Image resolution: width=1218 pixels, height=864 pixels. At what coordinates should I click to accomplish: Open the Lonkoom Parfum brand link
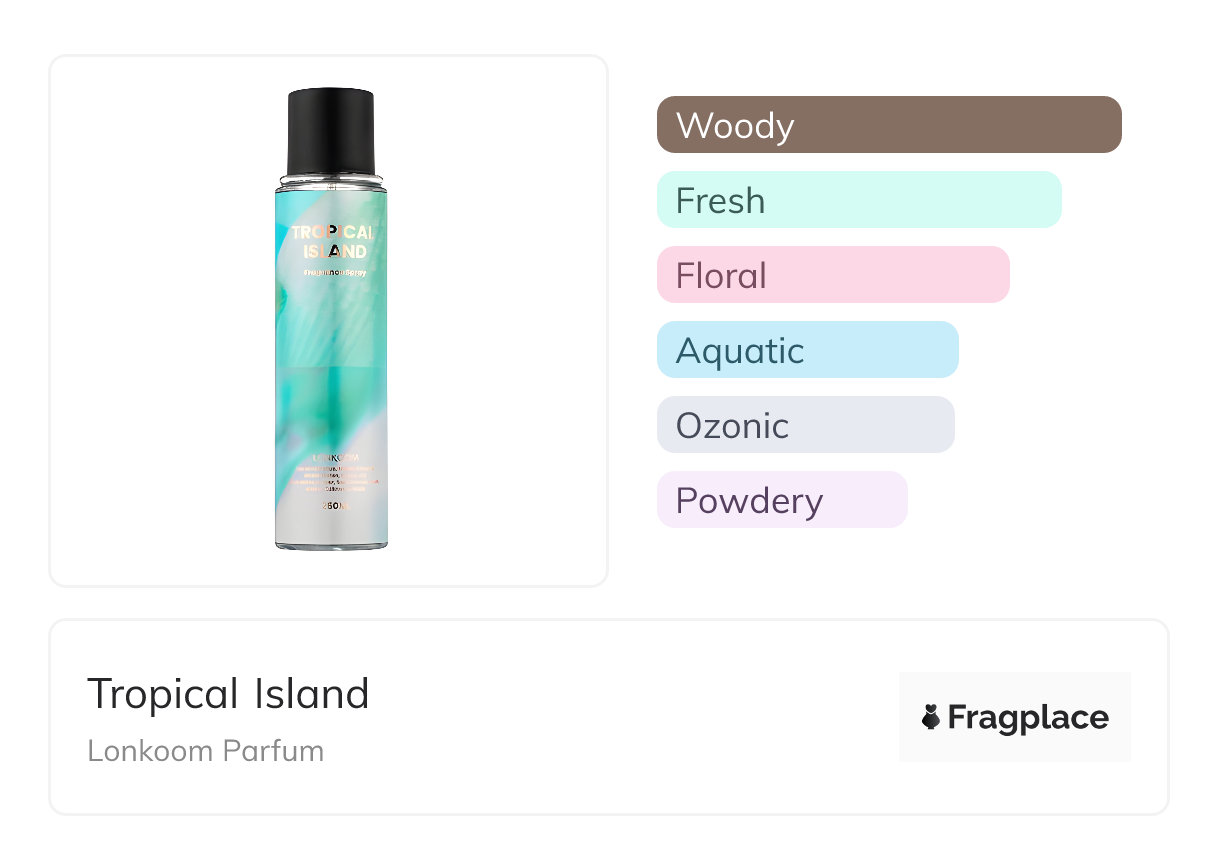[x=205, y=751]
